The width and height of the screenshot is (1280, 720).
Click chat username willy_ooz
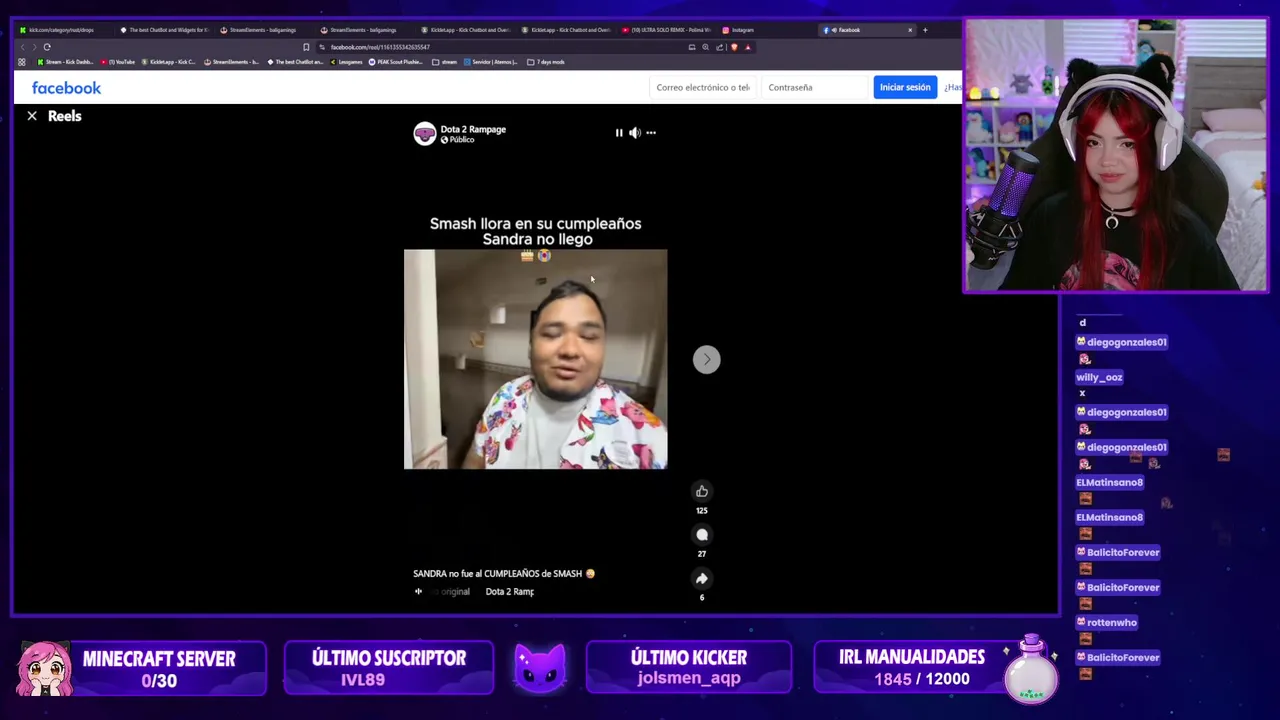tap(1099, 377)
